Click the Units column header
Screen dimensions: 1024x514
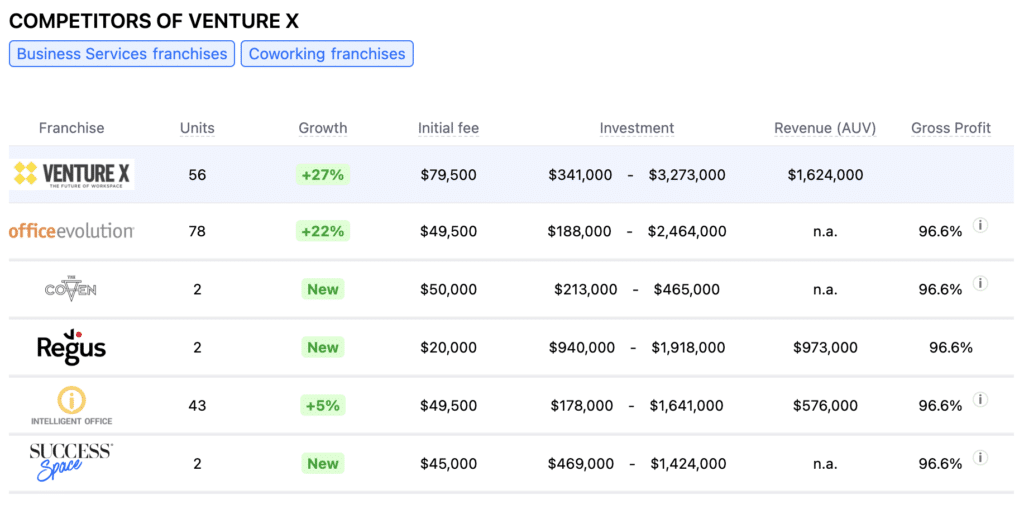(197, 128)
